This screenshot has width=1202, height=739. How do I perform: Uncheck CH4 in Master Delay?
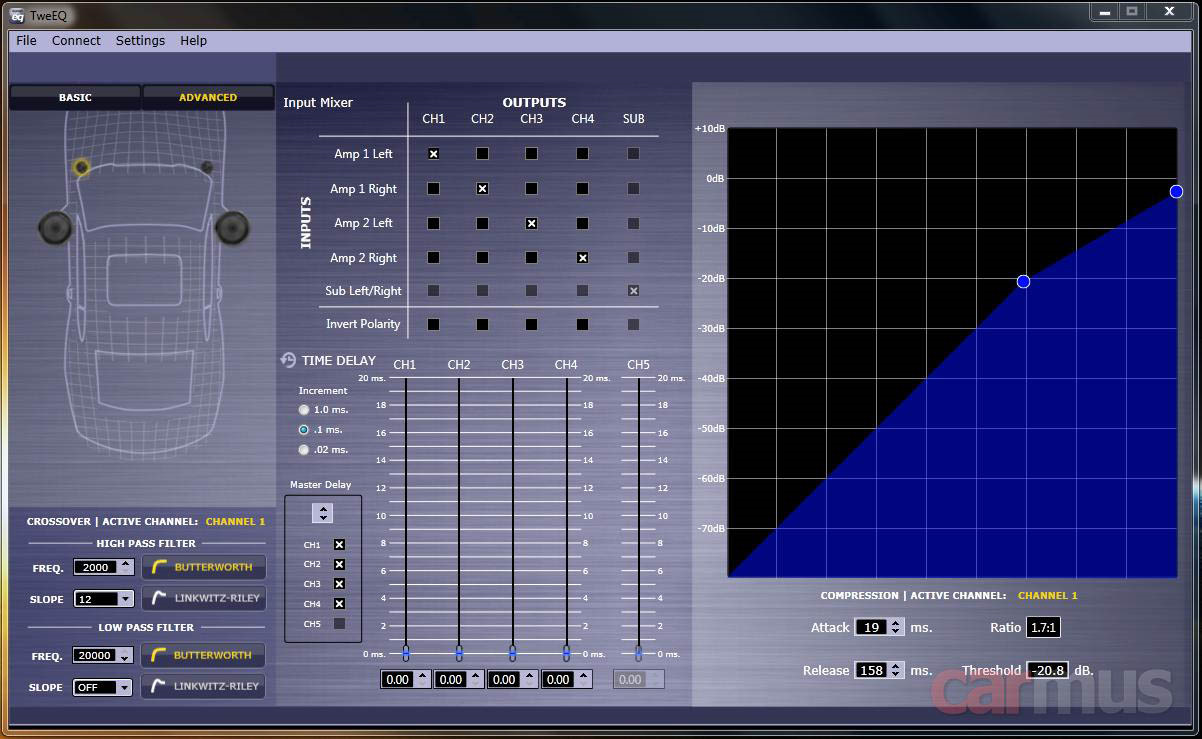pyautogui.click(x=339, y=604)
